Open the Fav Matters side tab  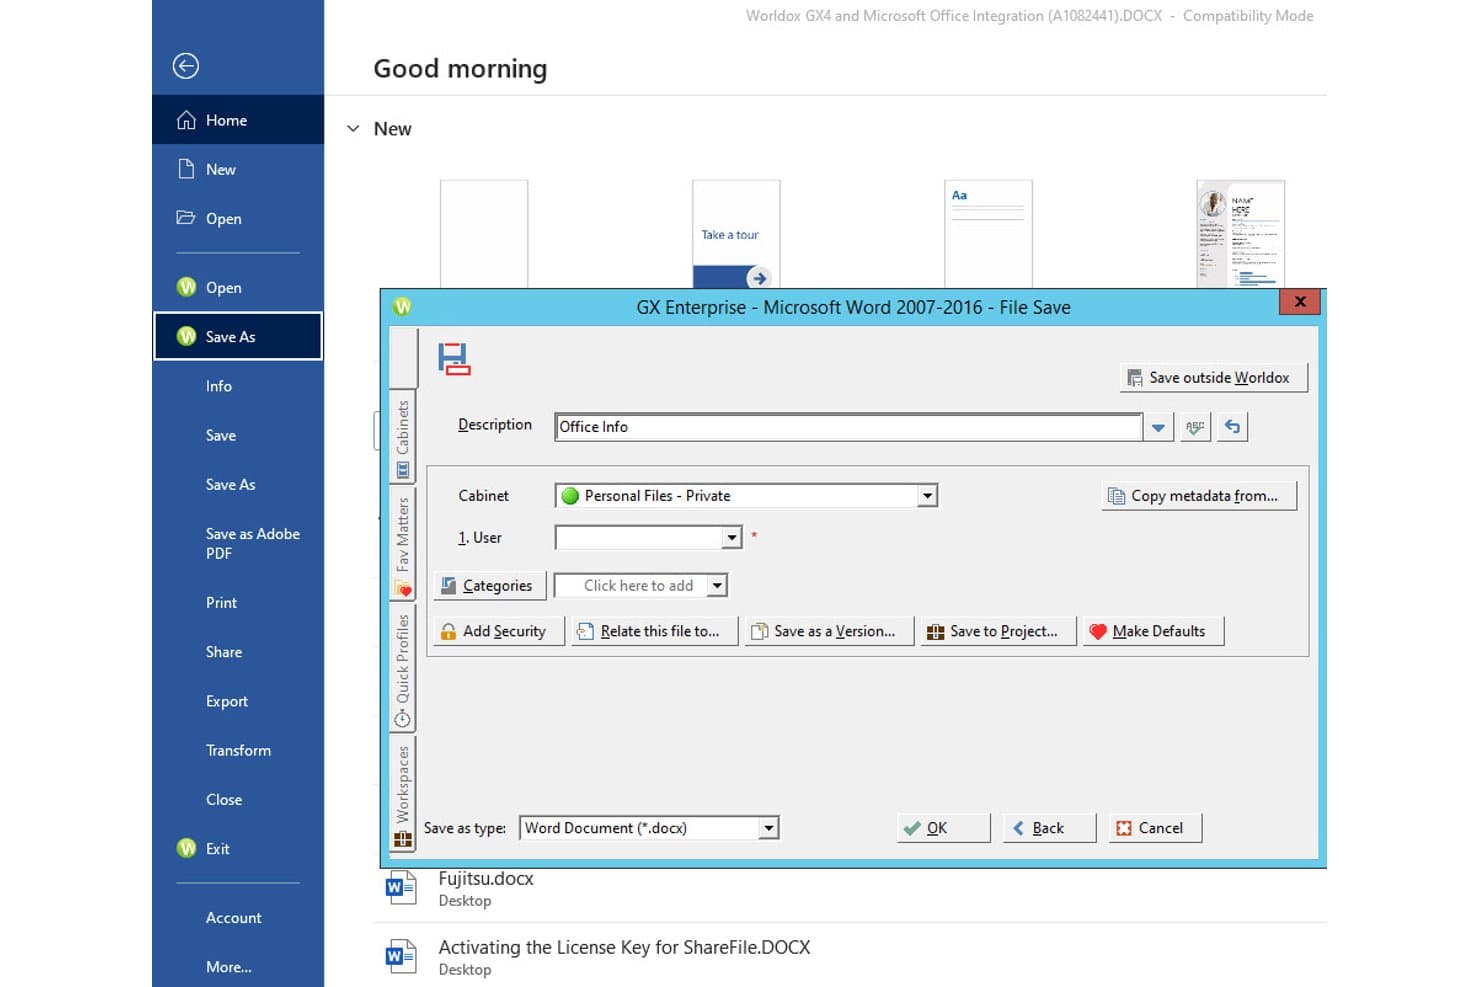403,545
